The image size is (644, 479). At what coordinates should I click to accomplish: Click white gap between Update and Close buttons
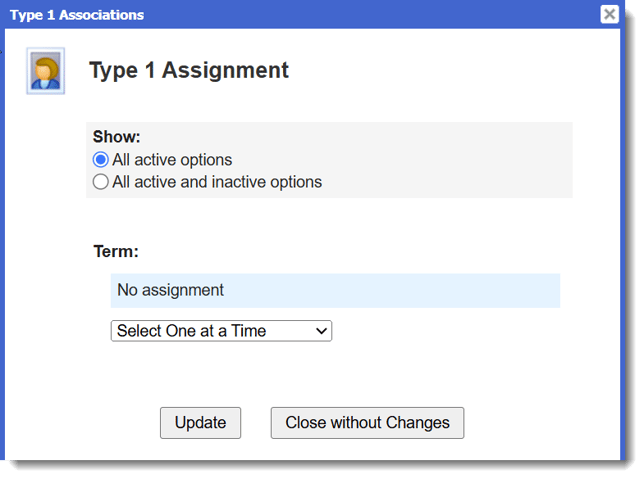click(256, 422)
